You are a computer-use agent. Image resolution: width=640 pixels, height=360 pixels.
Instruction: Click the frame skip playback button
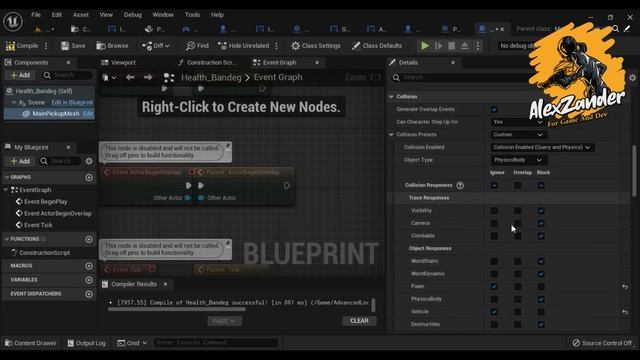(438, 46)
